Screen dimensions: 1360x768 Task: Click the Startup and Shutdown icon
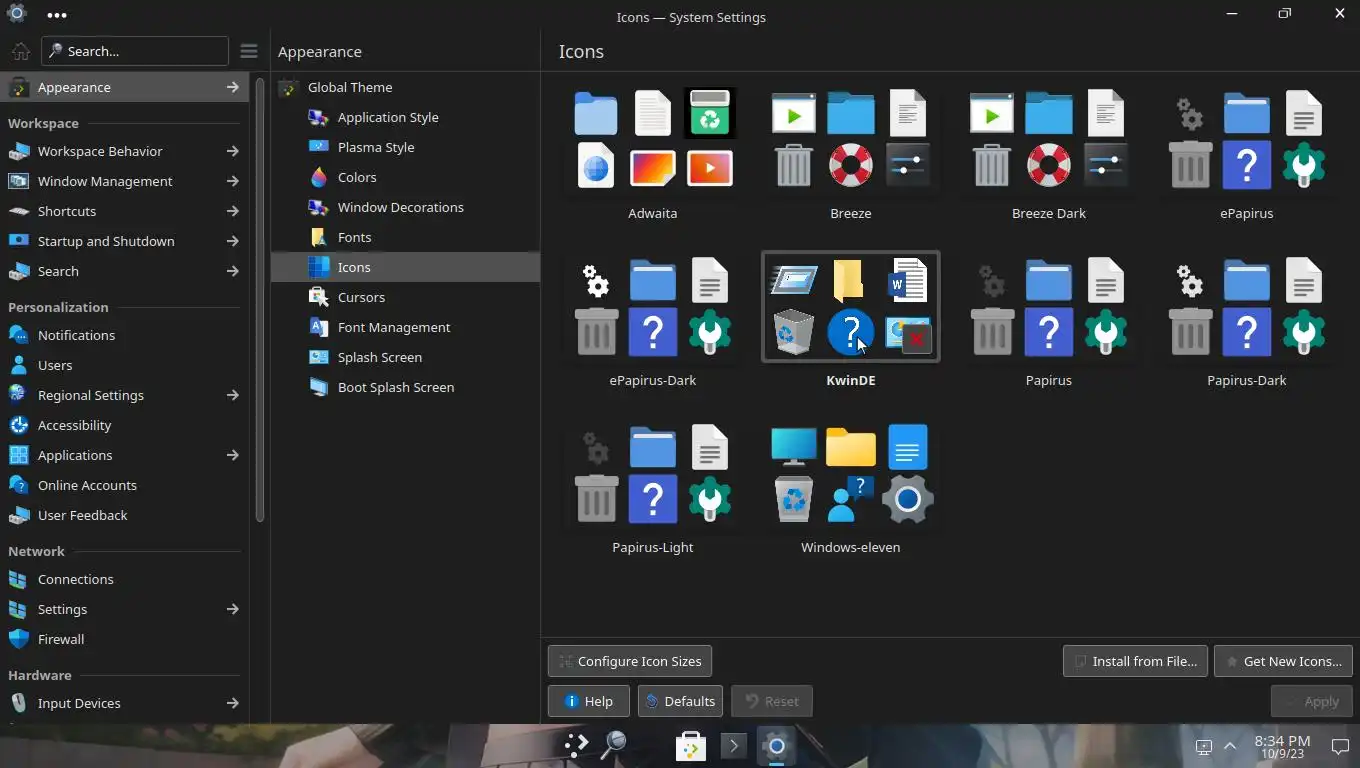pyautogui.click(x=19, y=241)
